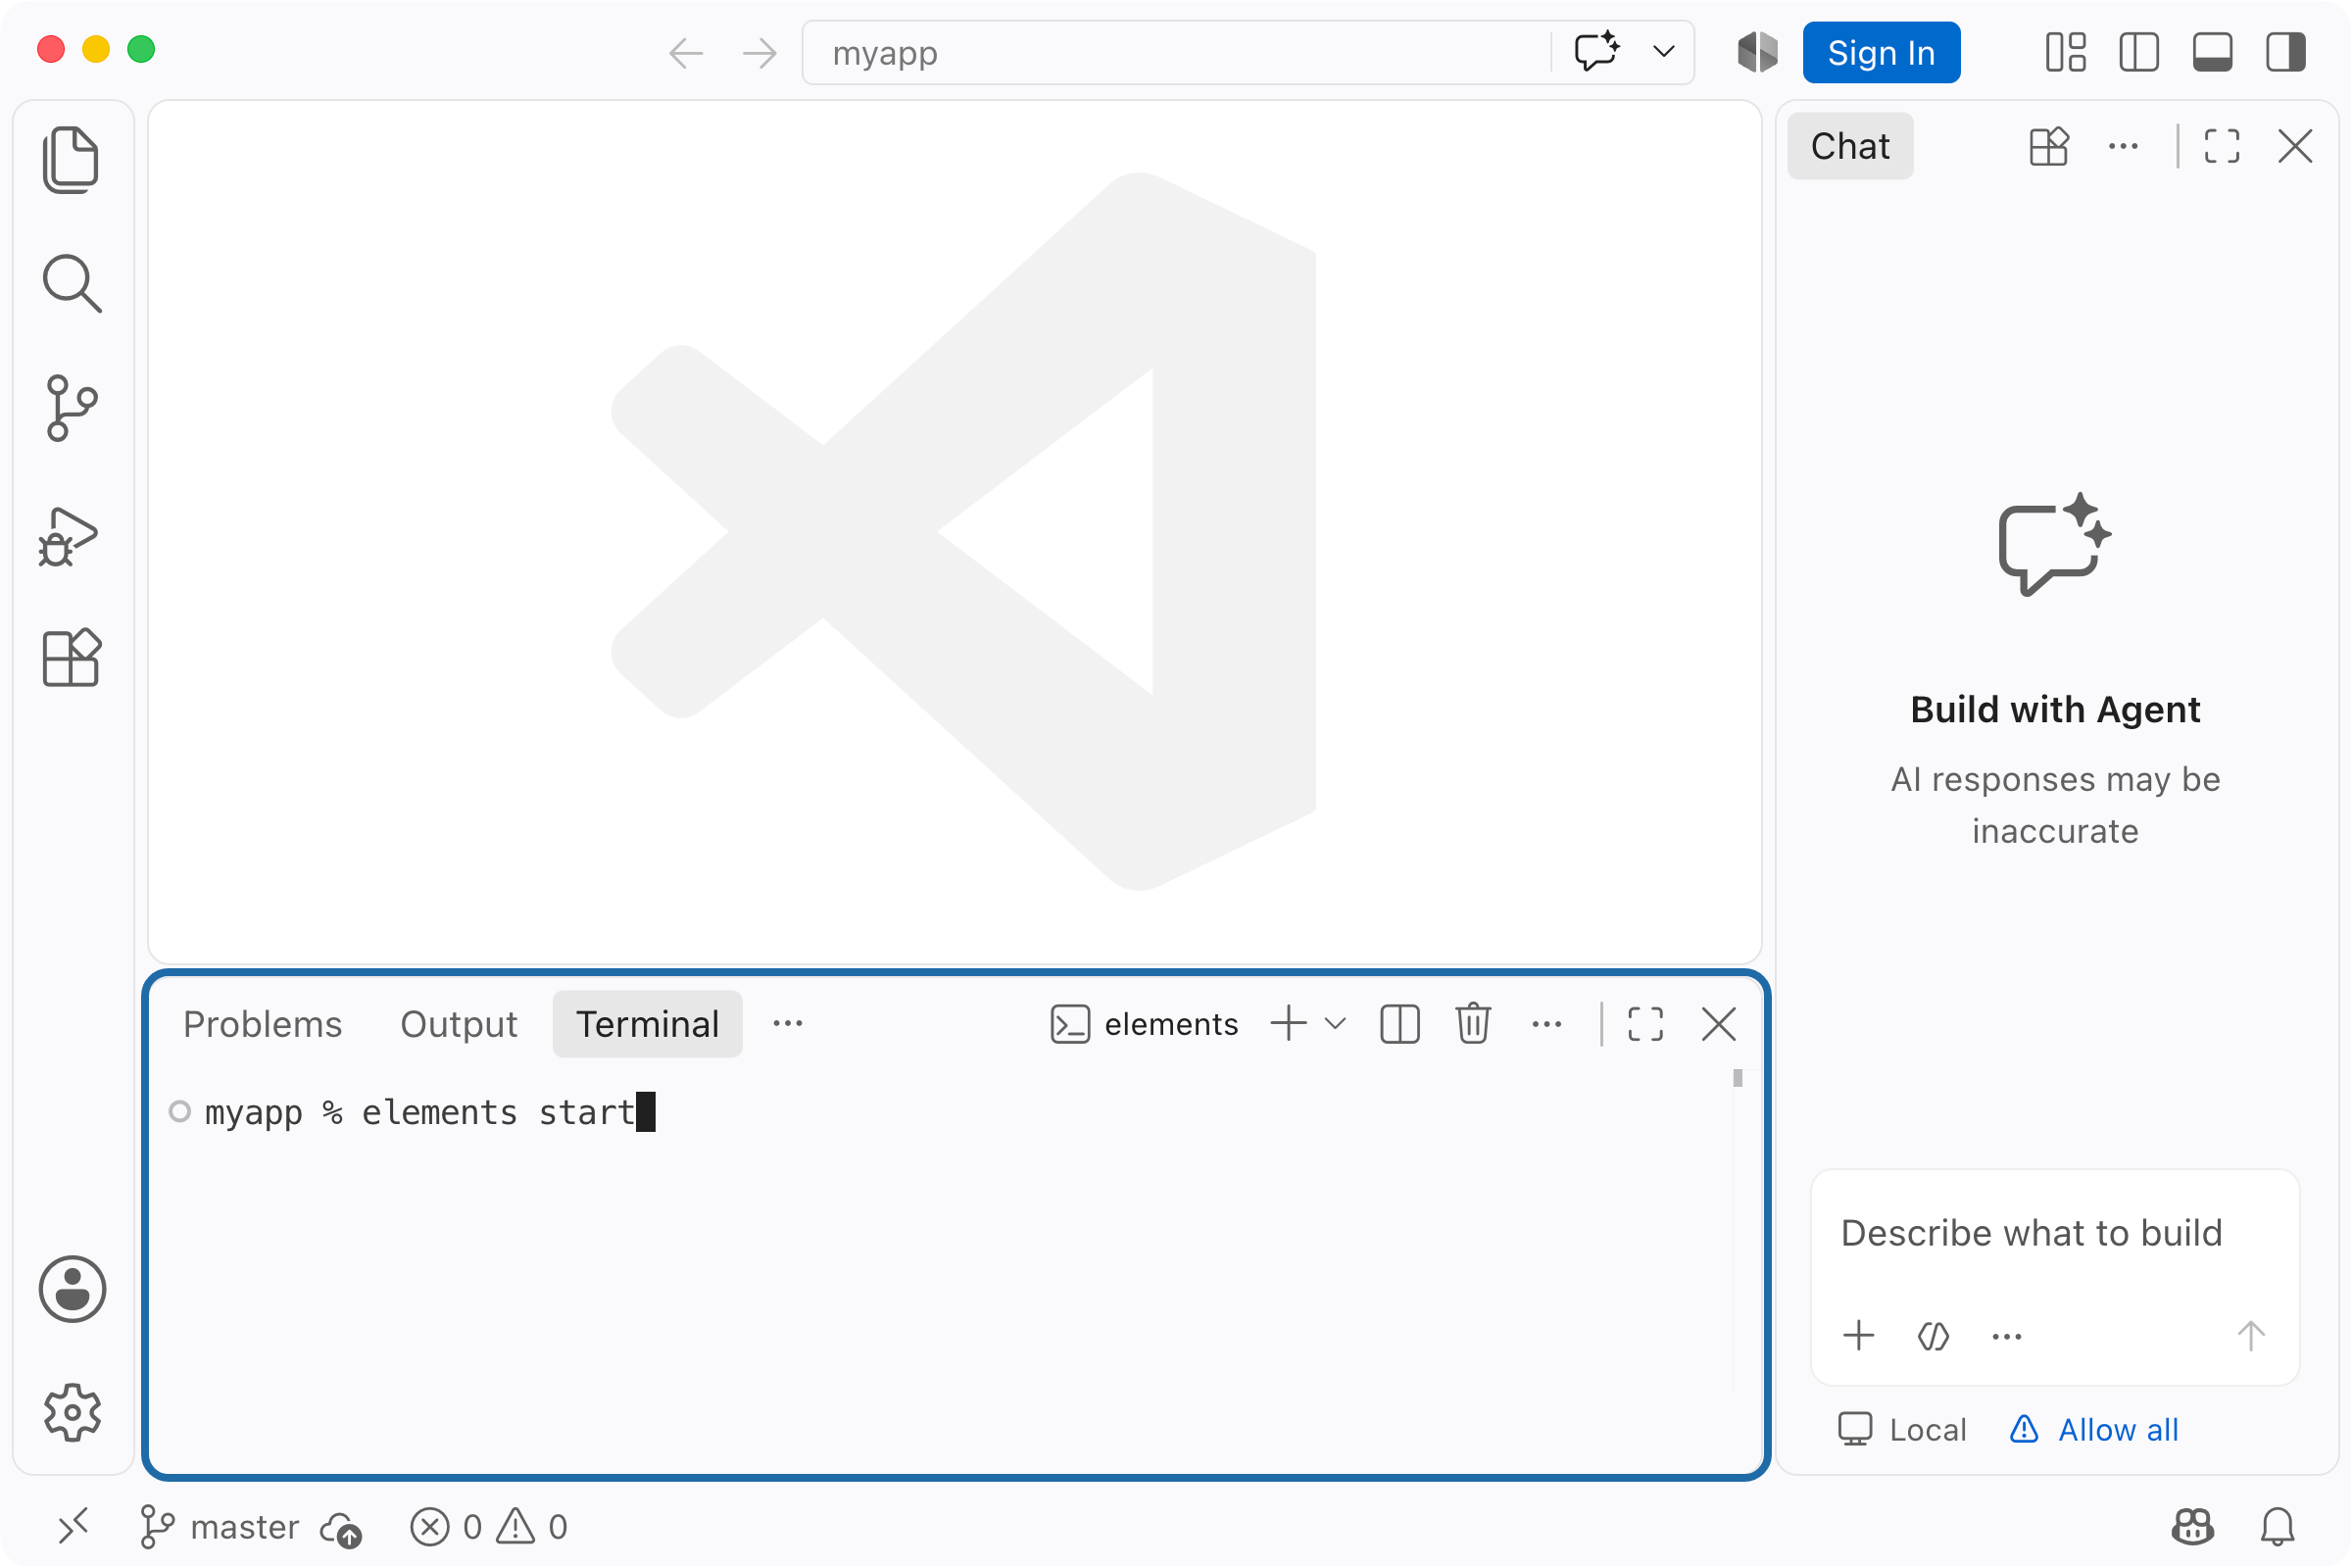
Task: Create a new terminal with plus icon
Action: tap(1288, 1024)
